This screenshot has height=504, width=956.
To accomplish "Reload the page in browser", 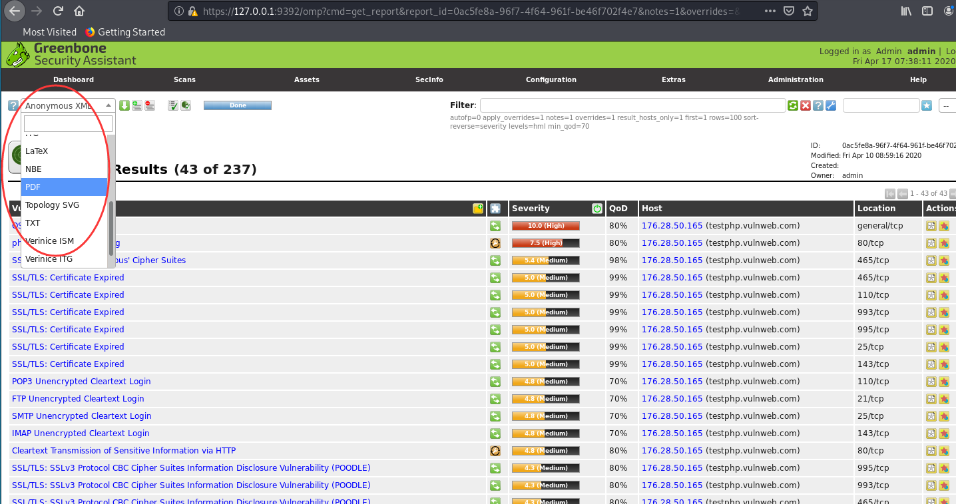I will 58,11.
